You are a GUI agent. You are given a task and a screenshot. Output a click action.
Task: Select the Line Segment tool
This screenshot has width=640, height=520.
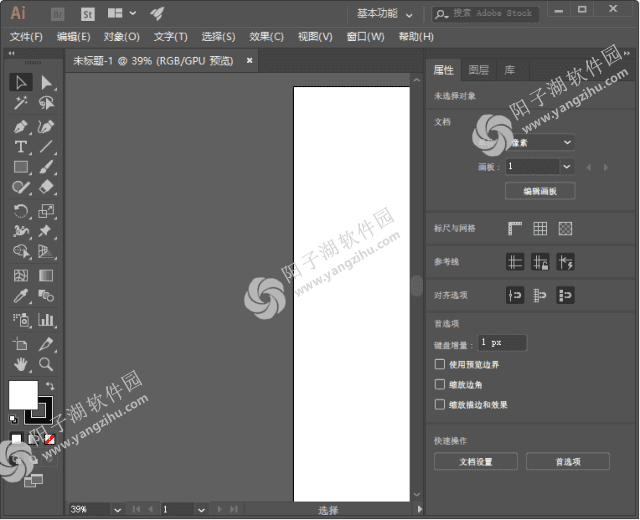click(x=46, y=147)
